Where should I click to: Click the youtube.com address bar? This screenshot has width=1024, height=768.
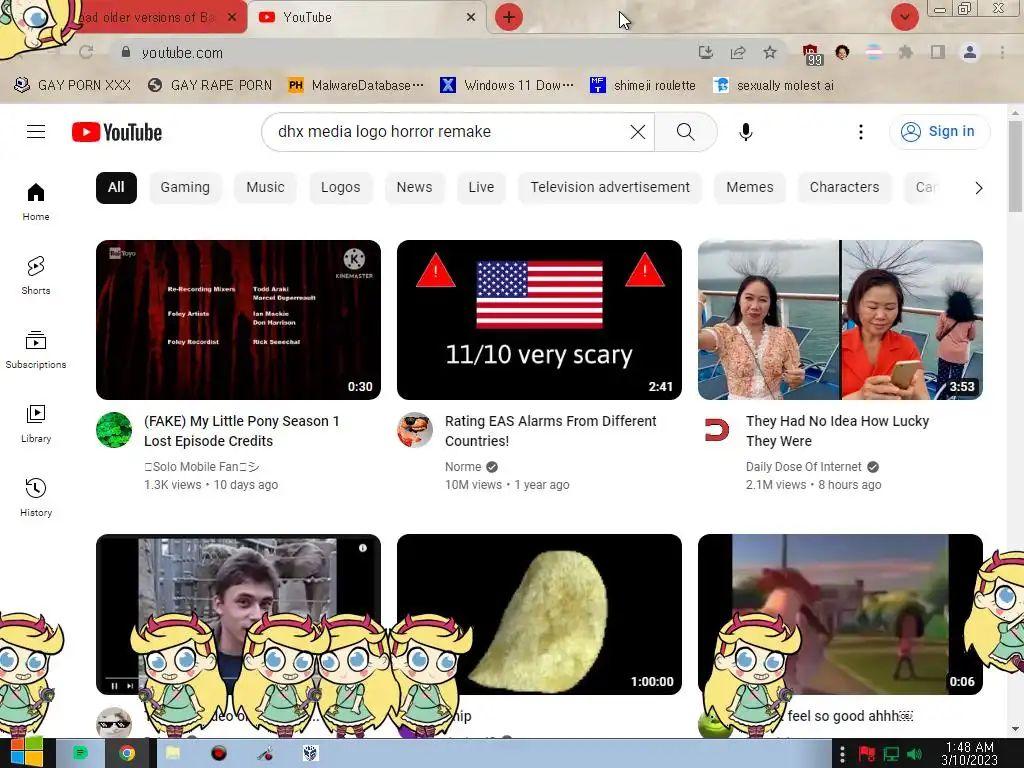click(405, 53)
